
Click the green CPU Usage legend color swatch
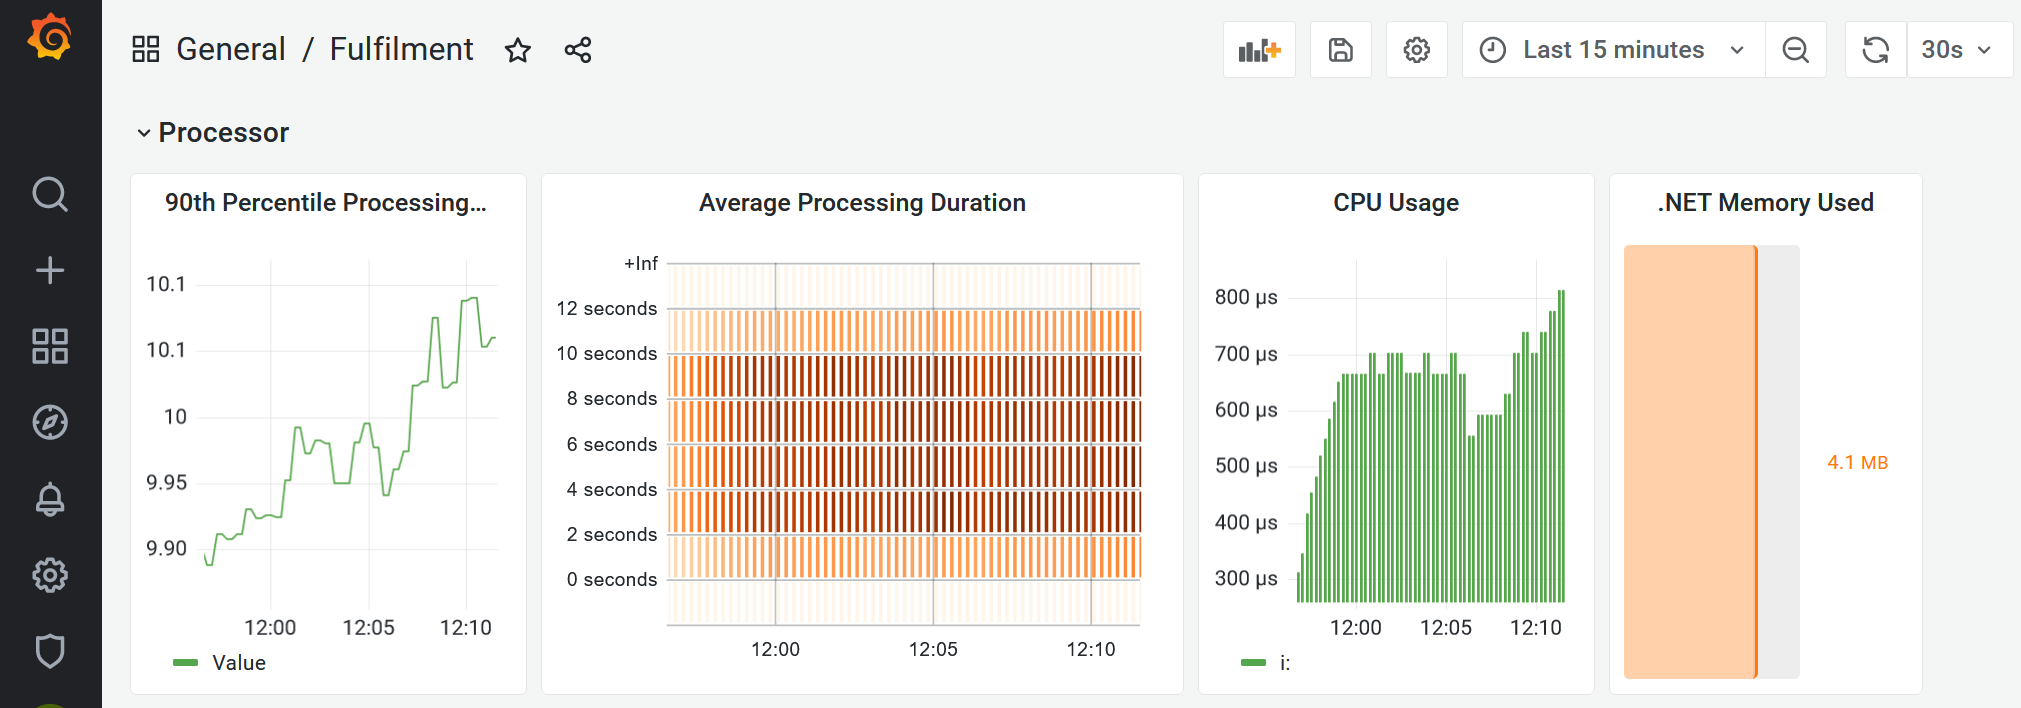[x=1253, y=662]
